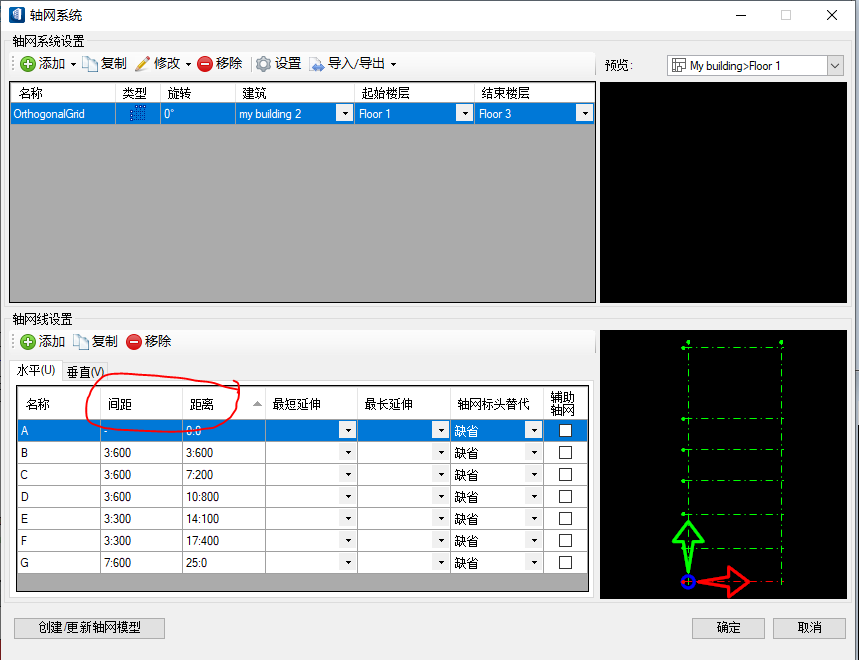Click the distance cell 10:800
This screenshot has height=660, width=859.
point(224,496)
